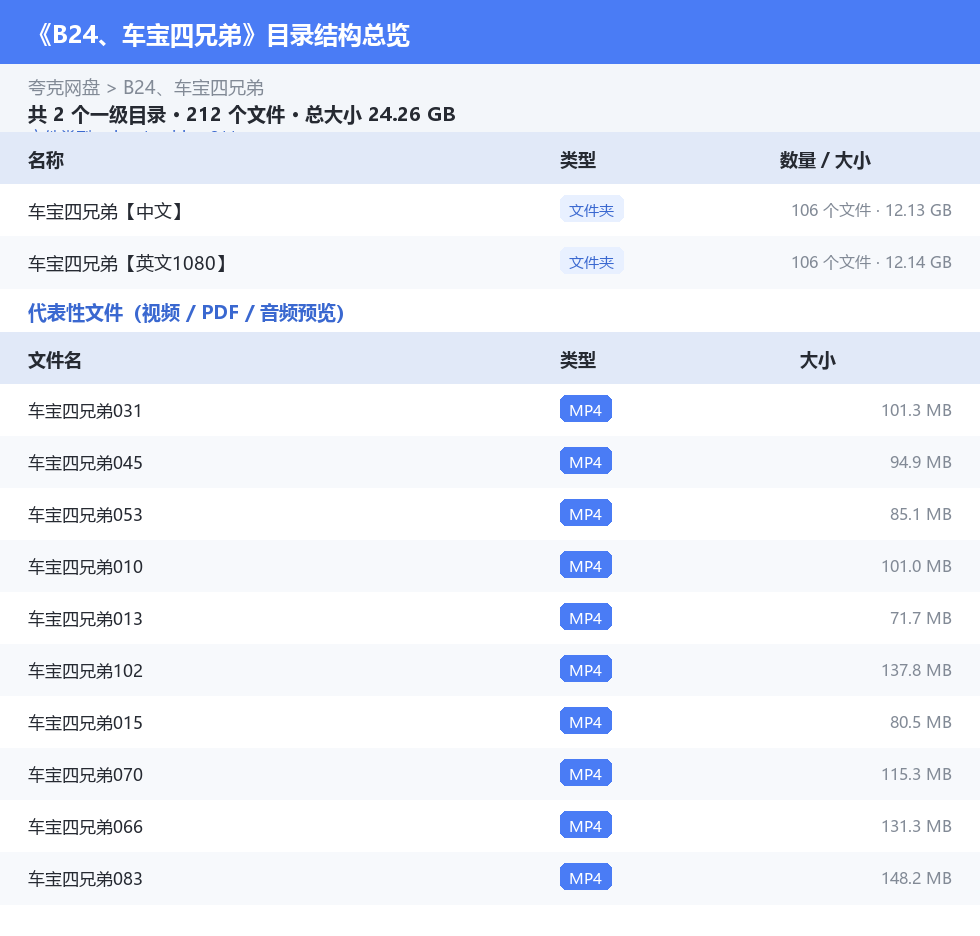Click MP4 badge for 车宝四兄弟066

(586, 825)
